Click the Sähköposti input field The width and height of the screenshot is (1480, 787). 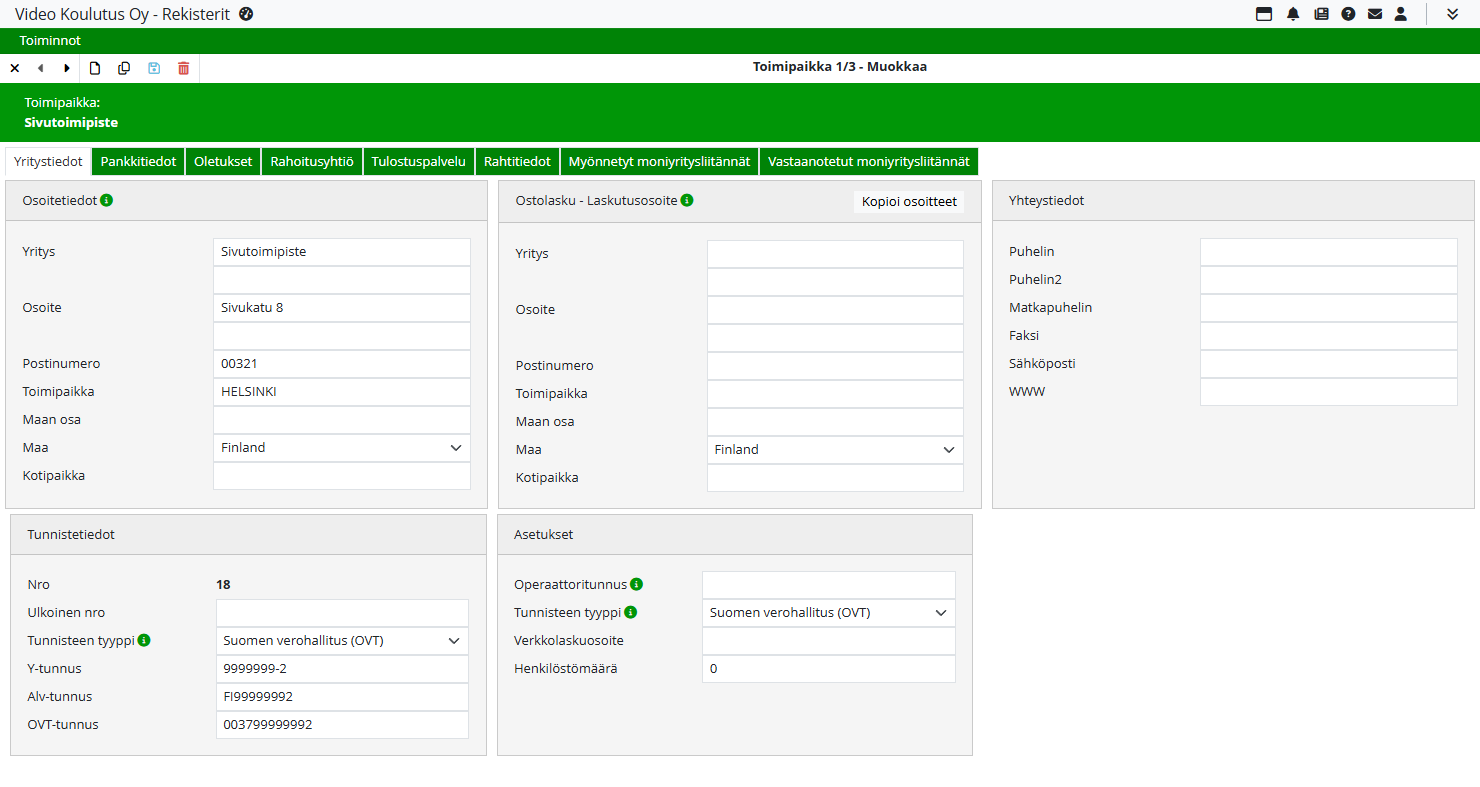point(1328,364)
